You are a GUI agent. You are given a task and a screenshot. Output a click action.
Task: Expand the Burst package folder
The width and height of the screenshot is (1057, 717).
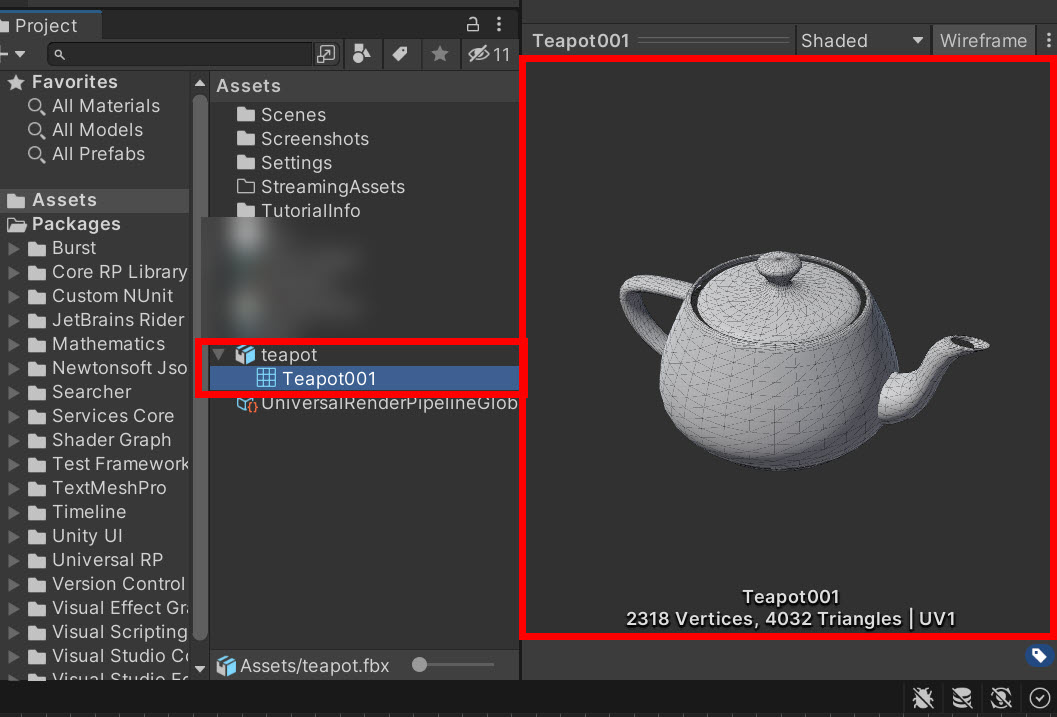(x=13, y=249)
